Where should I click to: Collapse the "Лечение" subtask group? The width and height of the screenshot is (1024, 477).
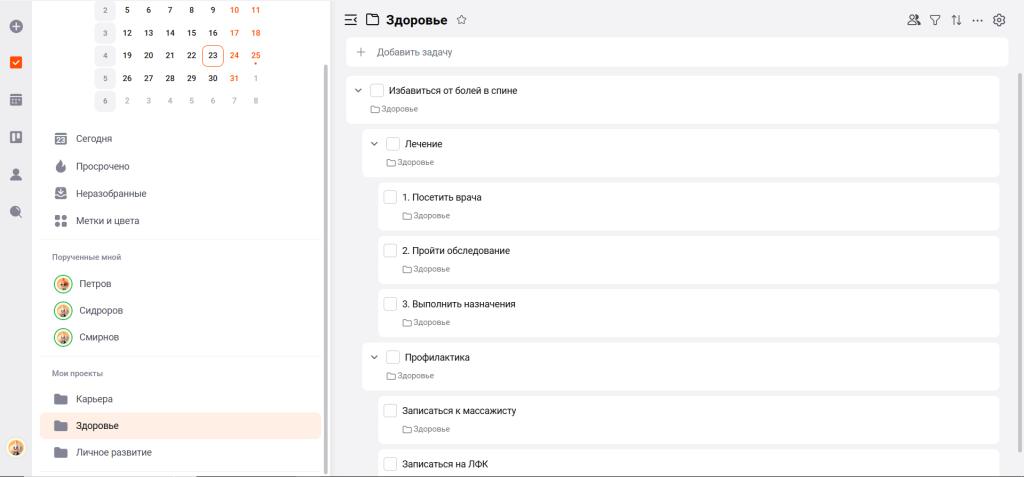374,144
